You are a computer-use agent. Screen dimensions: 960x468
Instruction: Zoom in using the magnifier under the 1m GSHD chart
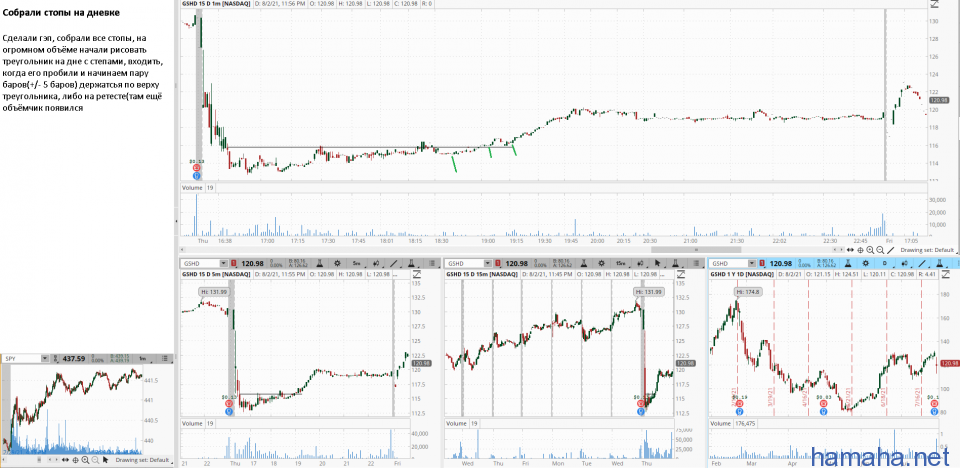tap(870, 250)
